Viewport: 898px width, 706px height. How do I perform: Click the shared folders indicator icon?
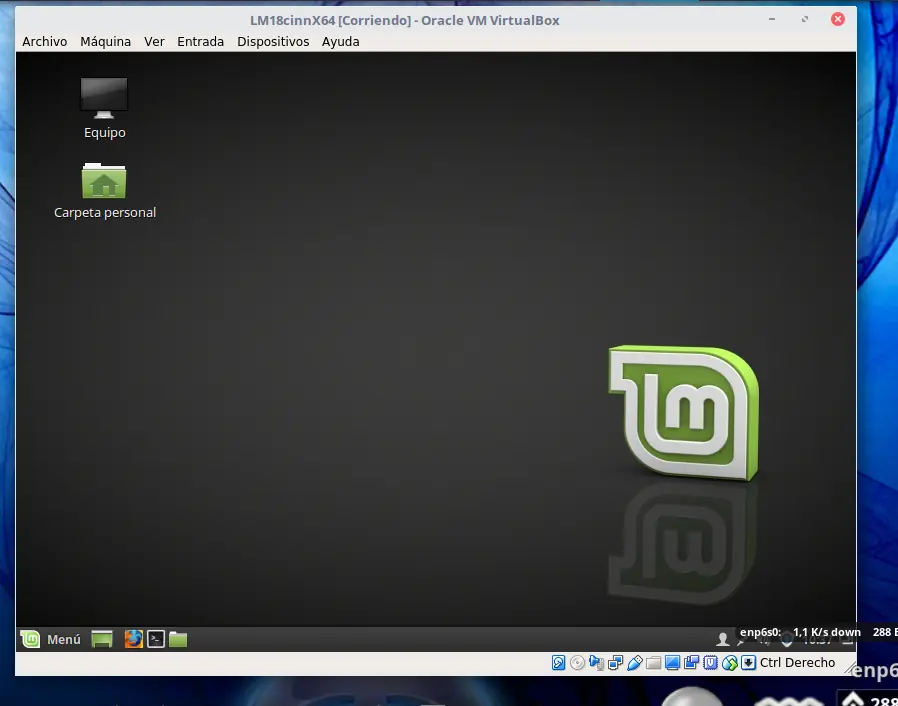pyautogui.click(x=653, y=663)
